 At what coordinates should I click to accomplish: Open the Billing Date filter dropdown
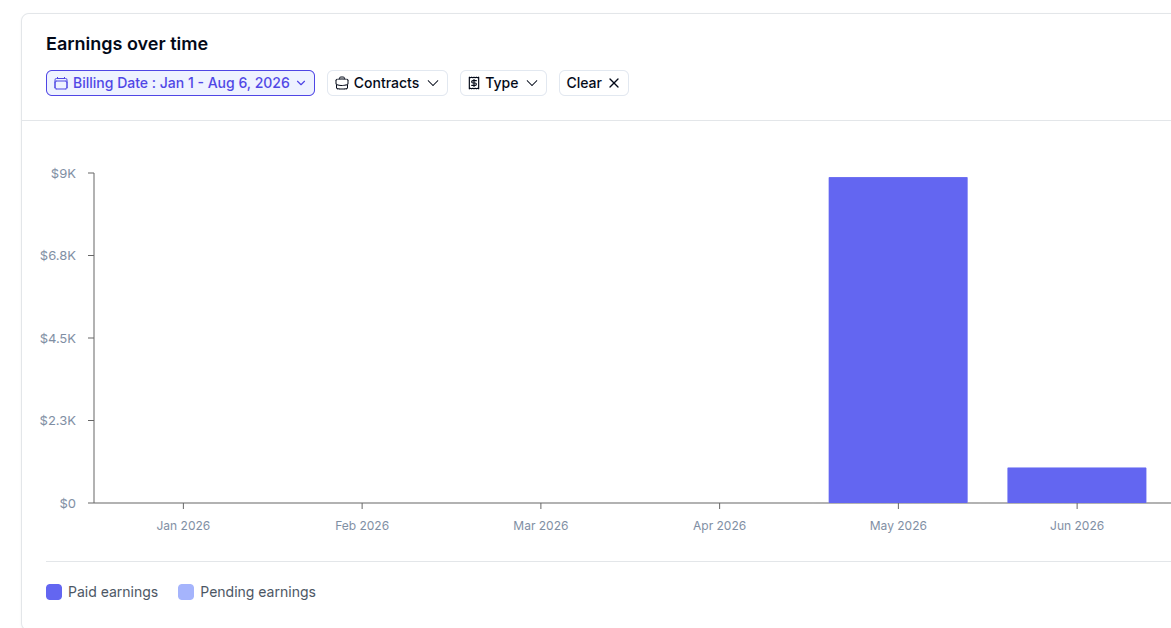click(180, 83)
